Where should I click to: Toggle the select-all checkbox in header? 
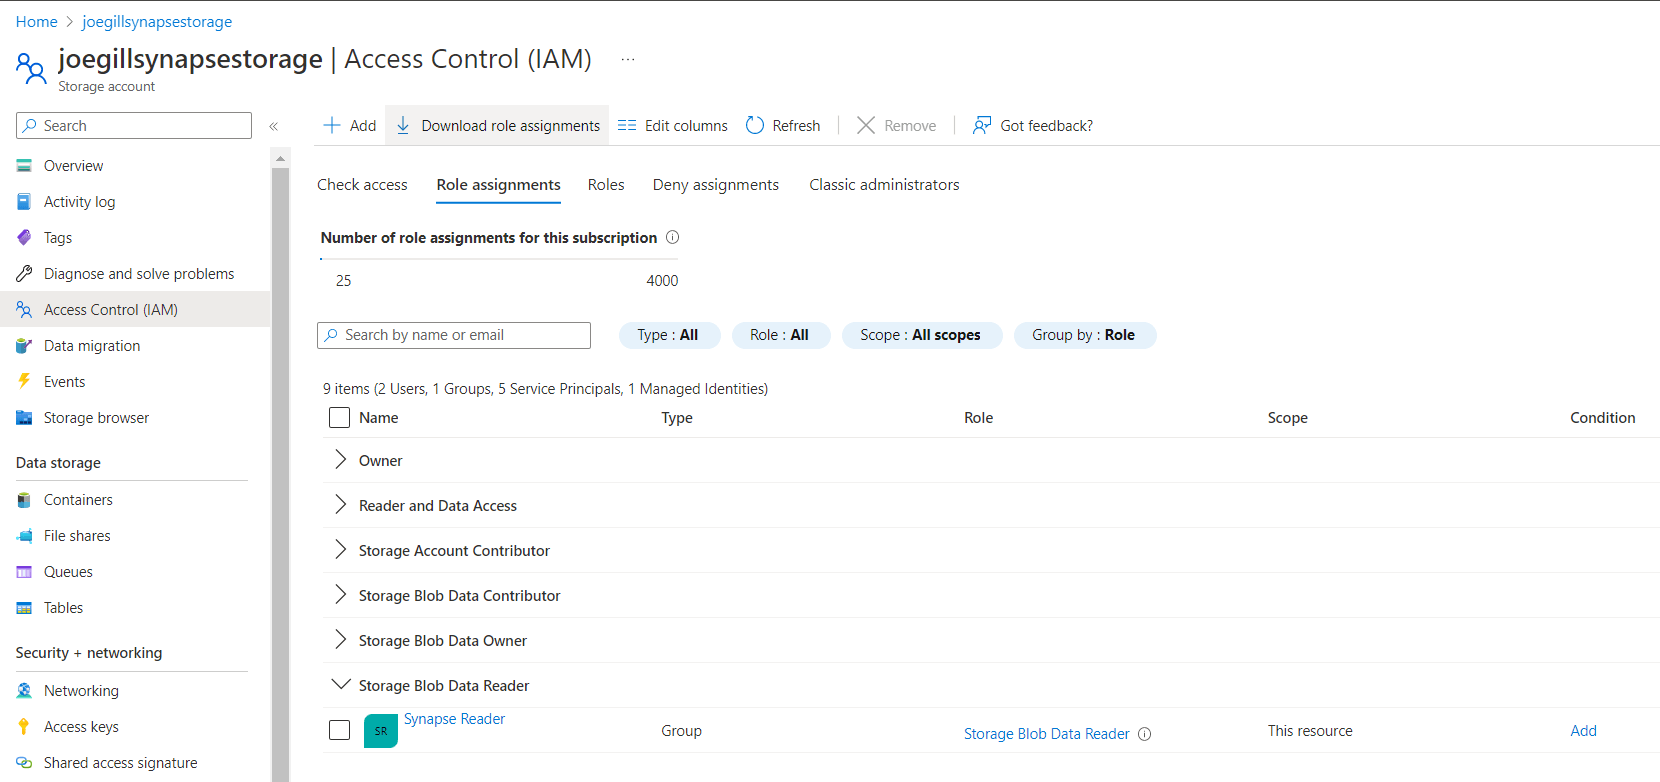pos(340,418)
